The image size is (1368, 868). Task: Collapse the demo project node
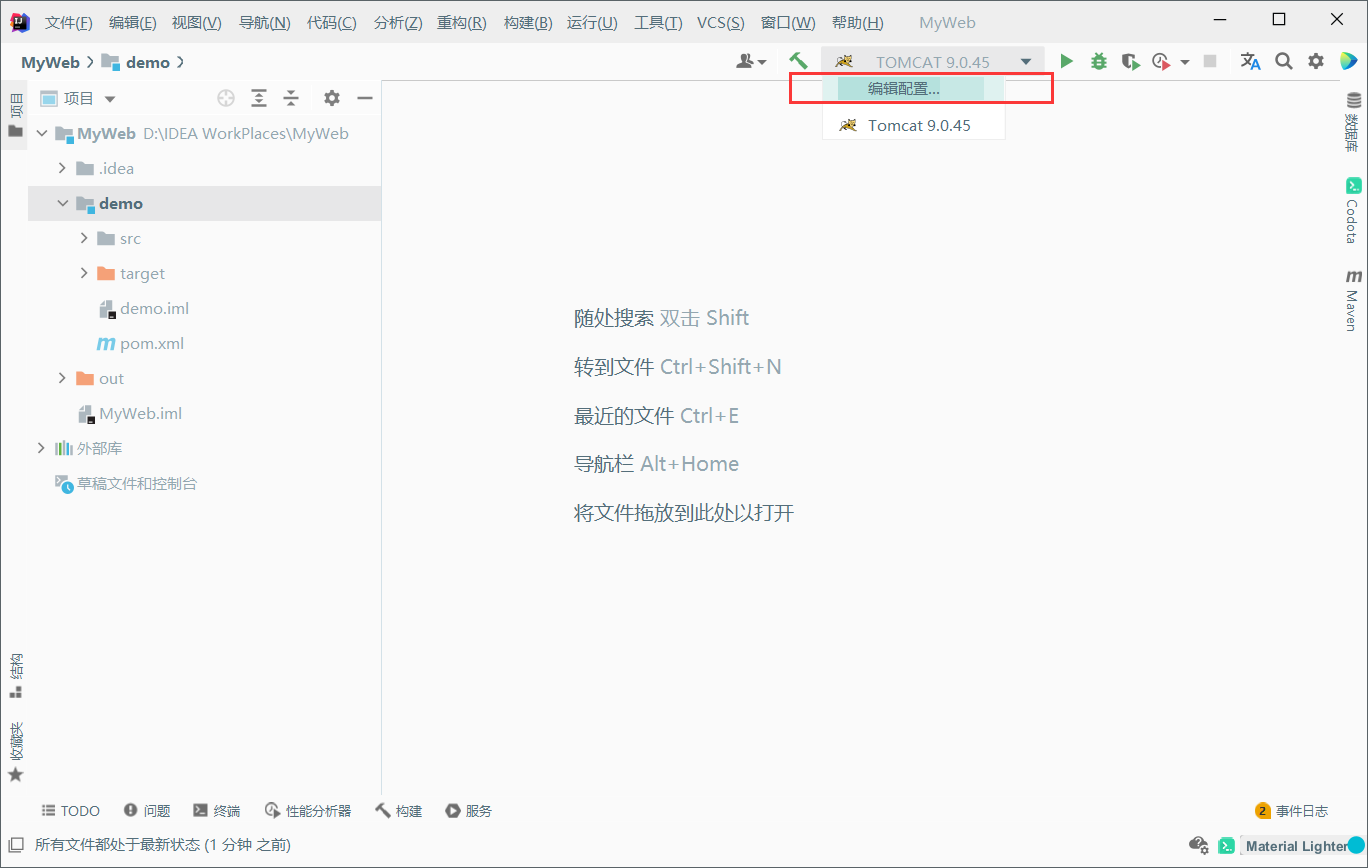(x=62, y=203)
